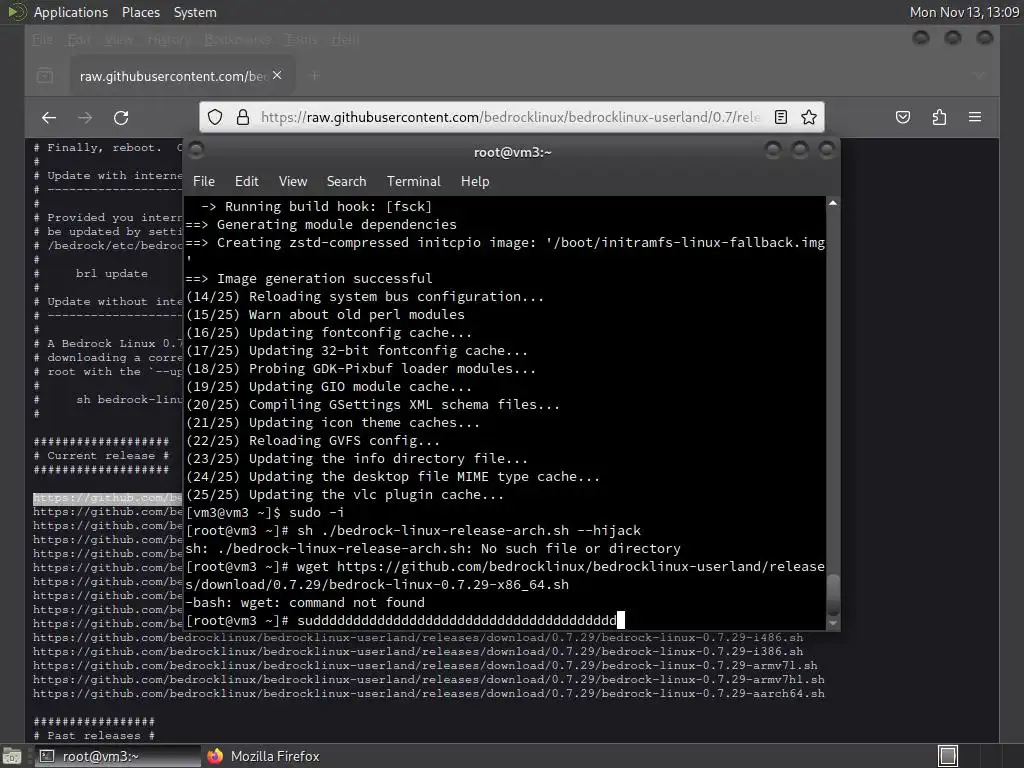1024x768 pixels.
Task: Open the System menu in top panel
Action: pyautogui.click(x=195, y=12)
